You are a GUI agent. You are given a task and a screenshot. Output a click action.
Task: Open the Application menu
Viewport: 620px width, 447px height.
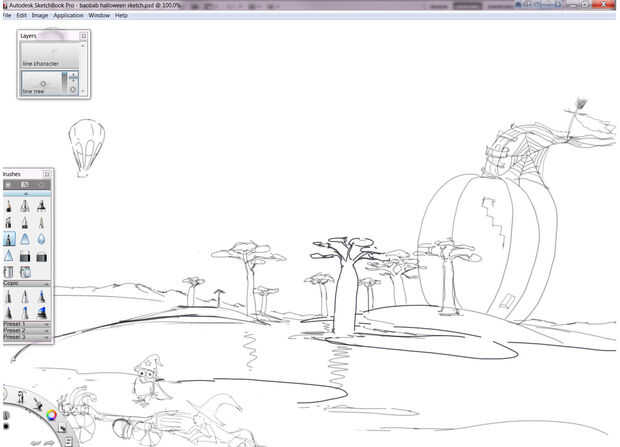68,15
